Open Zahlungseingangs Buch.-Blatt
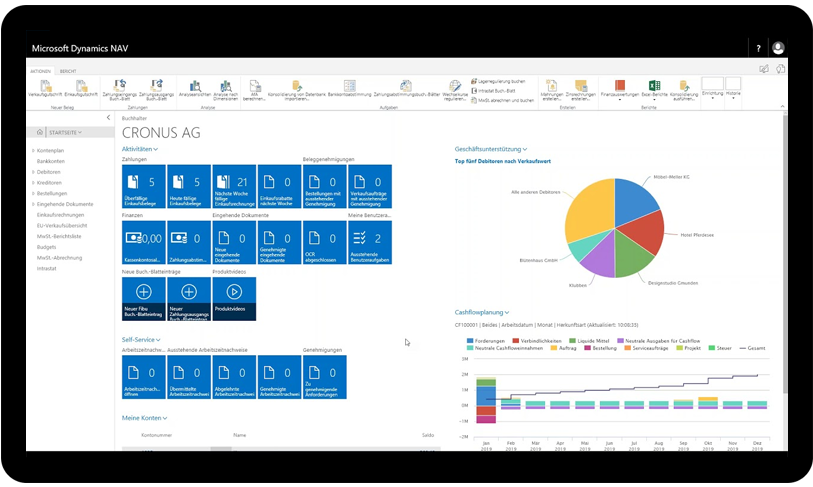The width and height of the screenshot is (813, 487). [120, 90]
